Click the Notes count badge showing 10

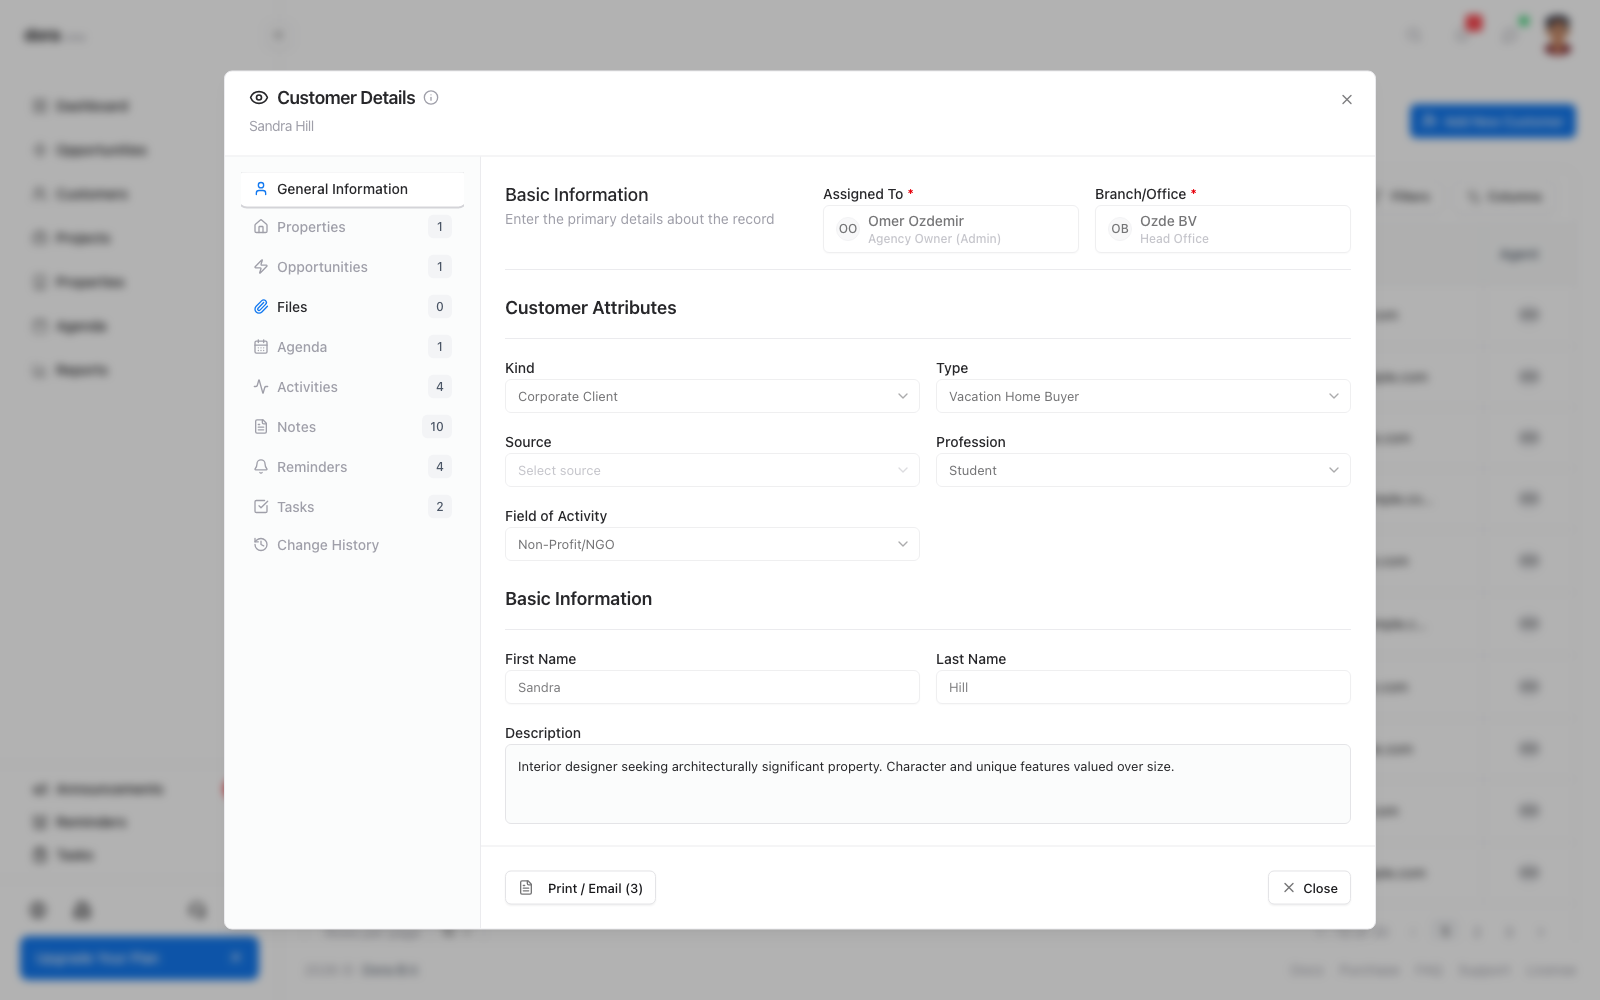437,427
